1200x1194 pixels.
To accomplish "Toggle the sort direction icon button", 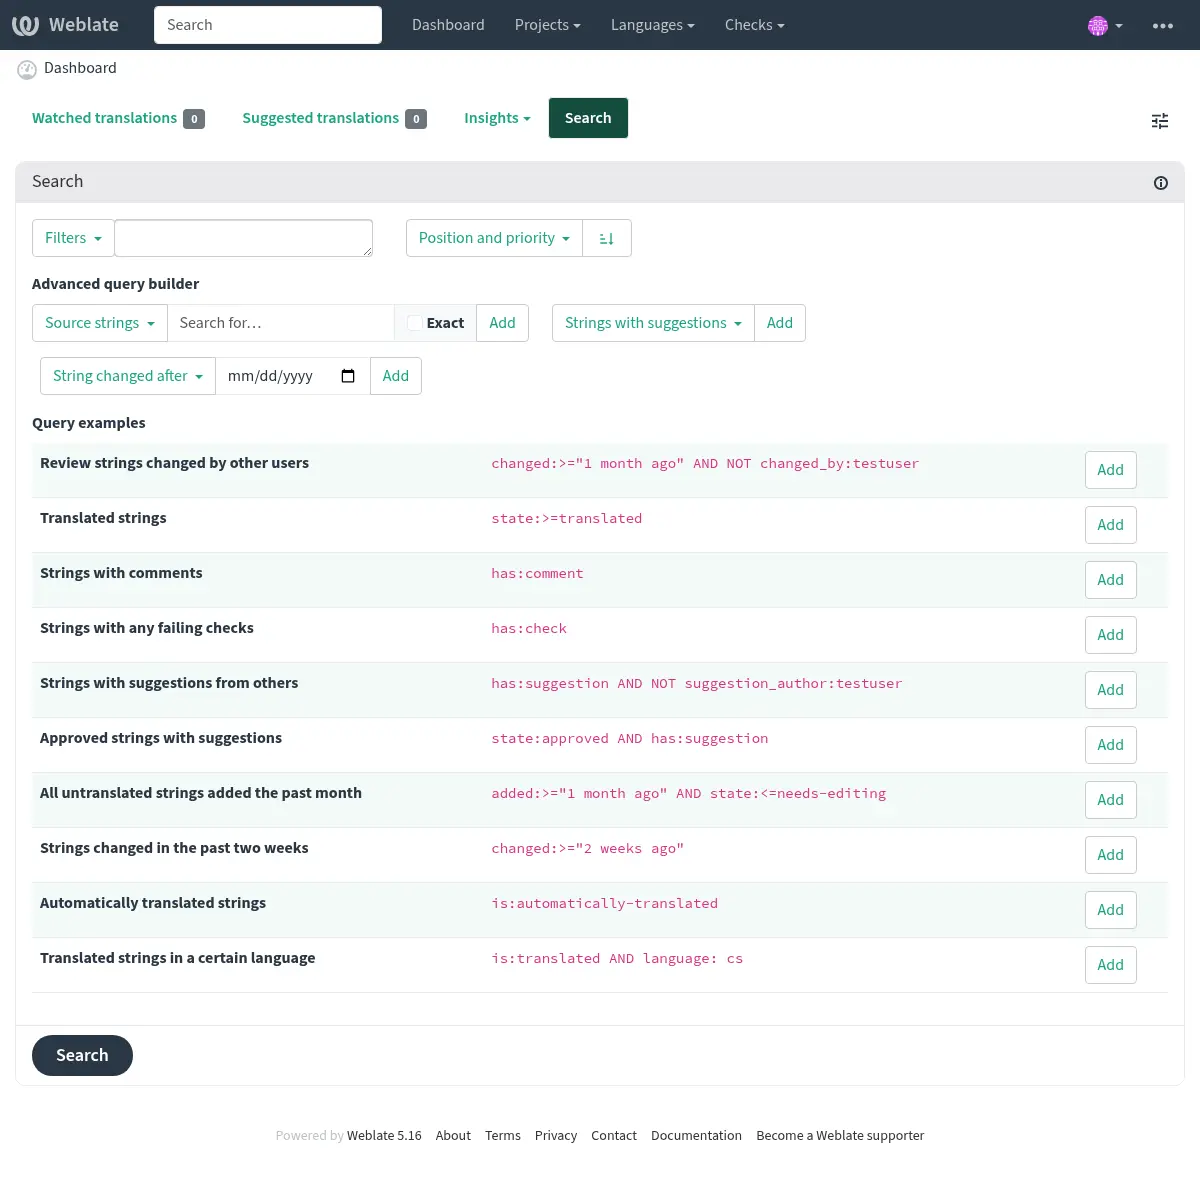I will coord(606,239).
